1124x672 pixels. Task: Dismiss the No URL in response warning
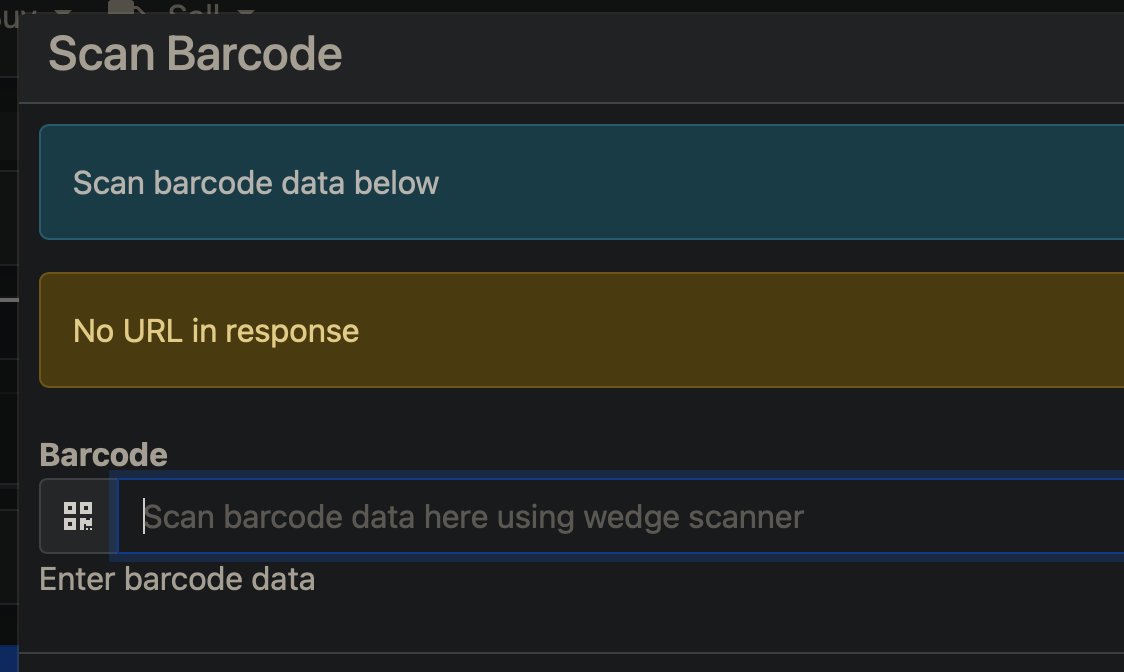point(580,330)
